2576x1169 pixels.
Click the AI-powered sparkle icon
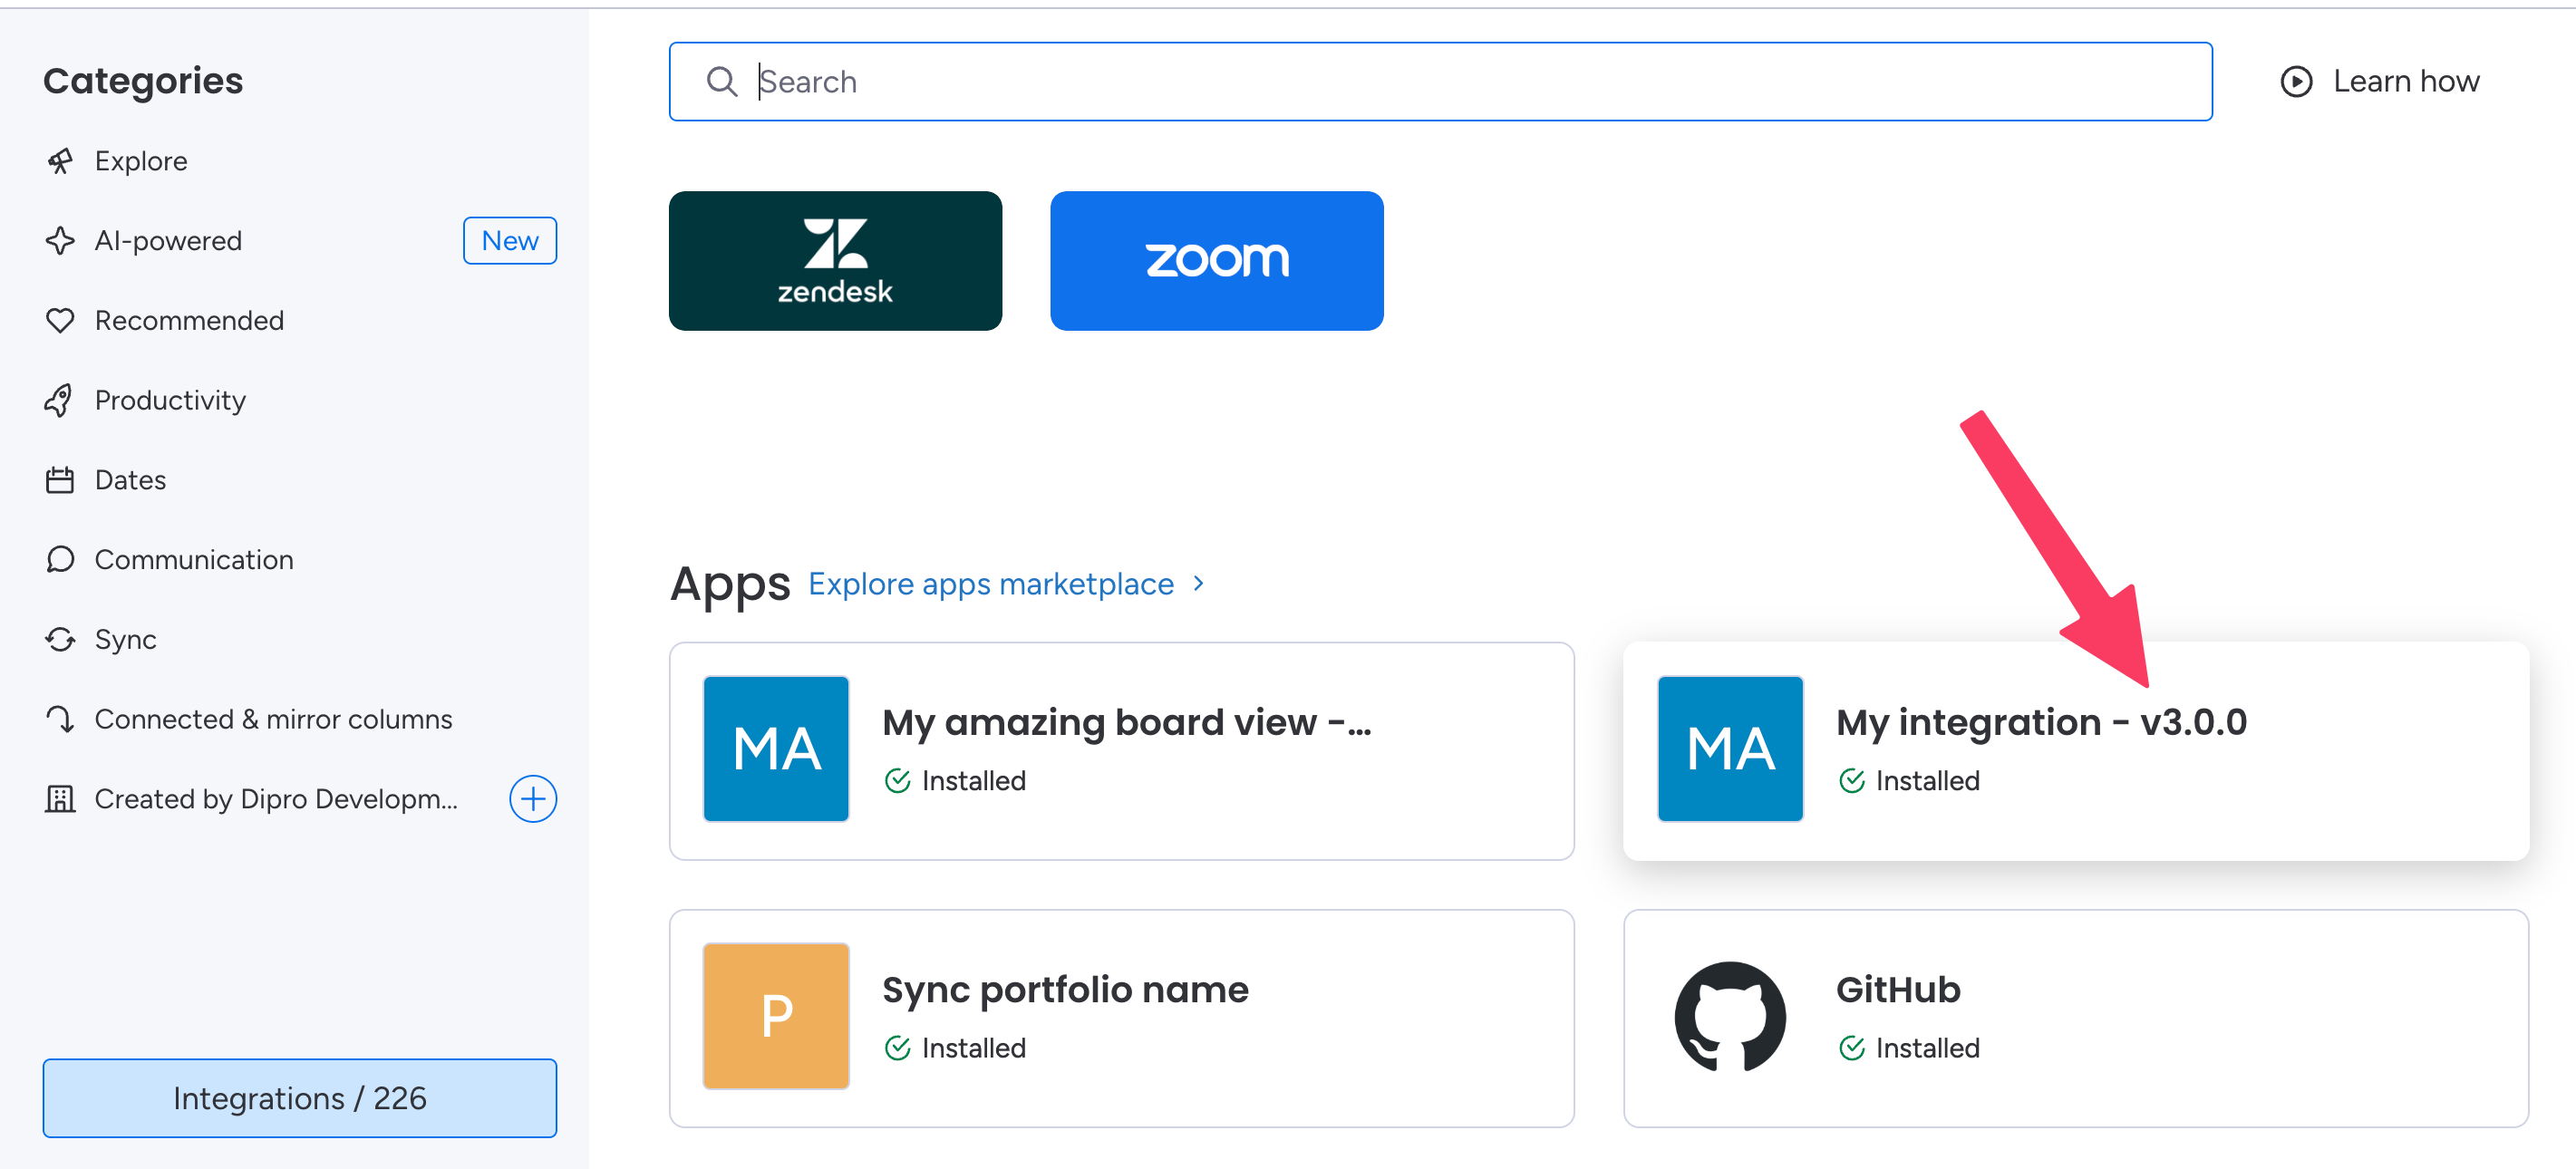click(x=60, y=241)
